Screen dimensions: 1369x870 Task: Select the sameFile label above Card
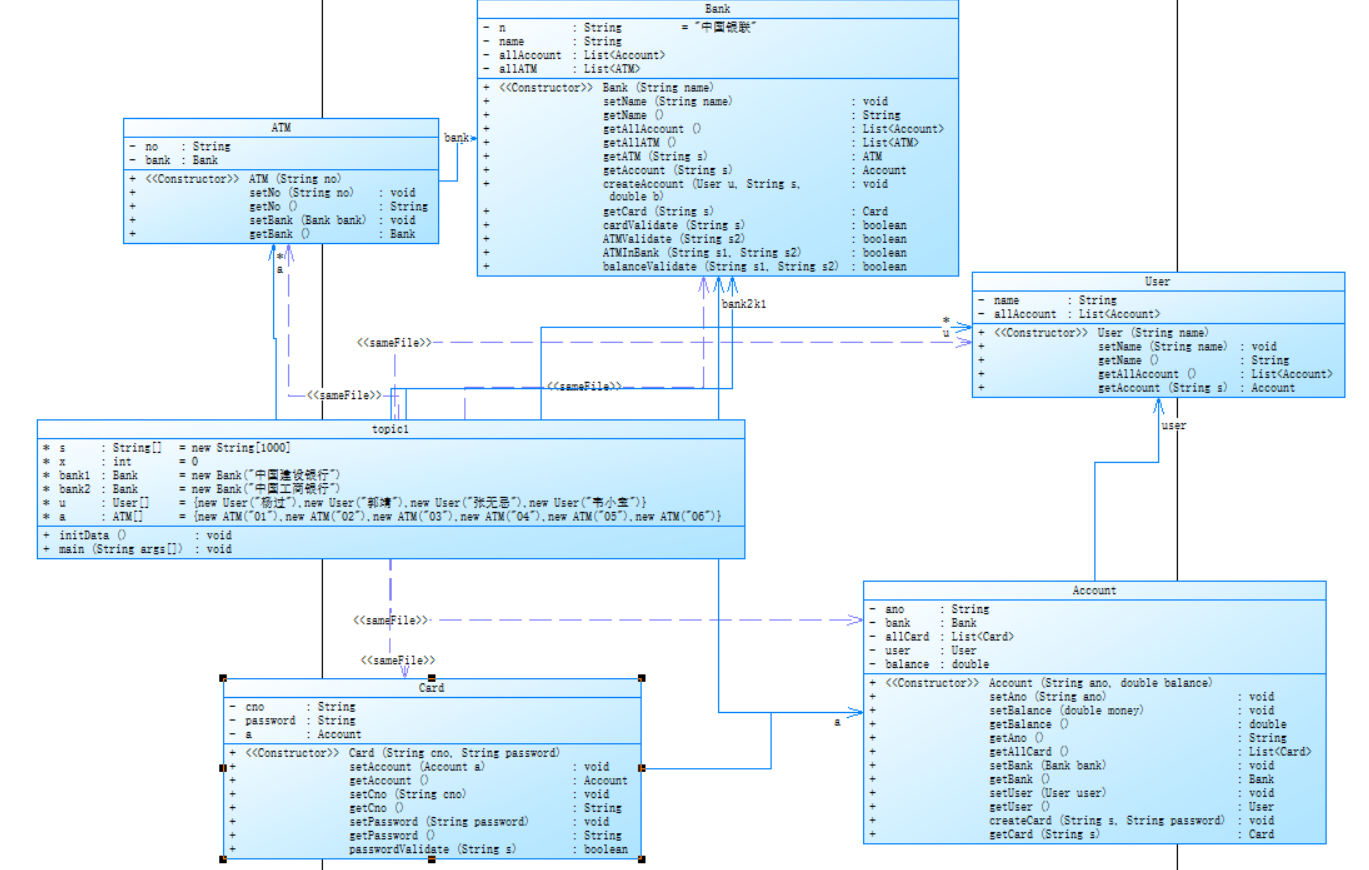click(398, 661)
